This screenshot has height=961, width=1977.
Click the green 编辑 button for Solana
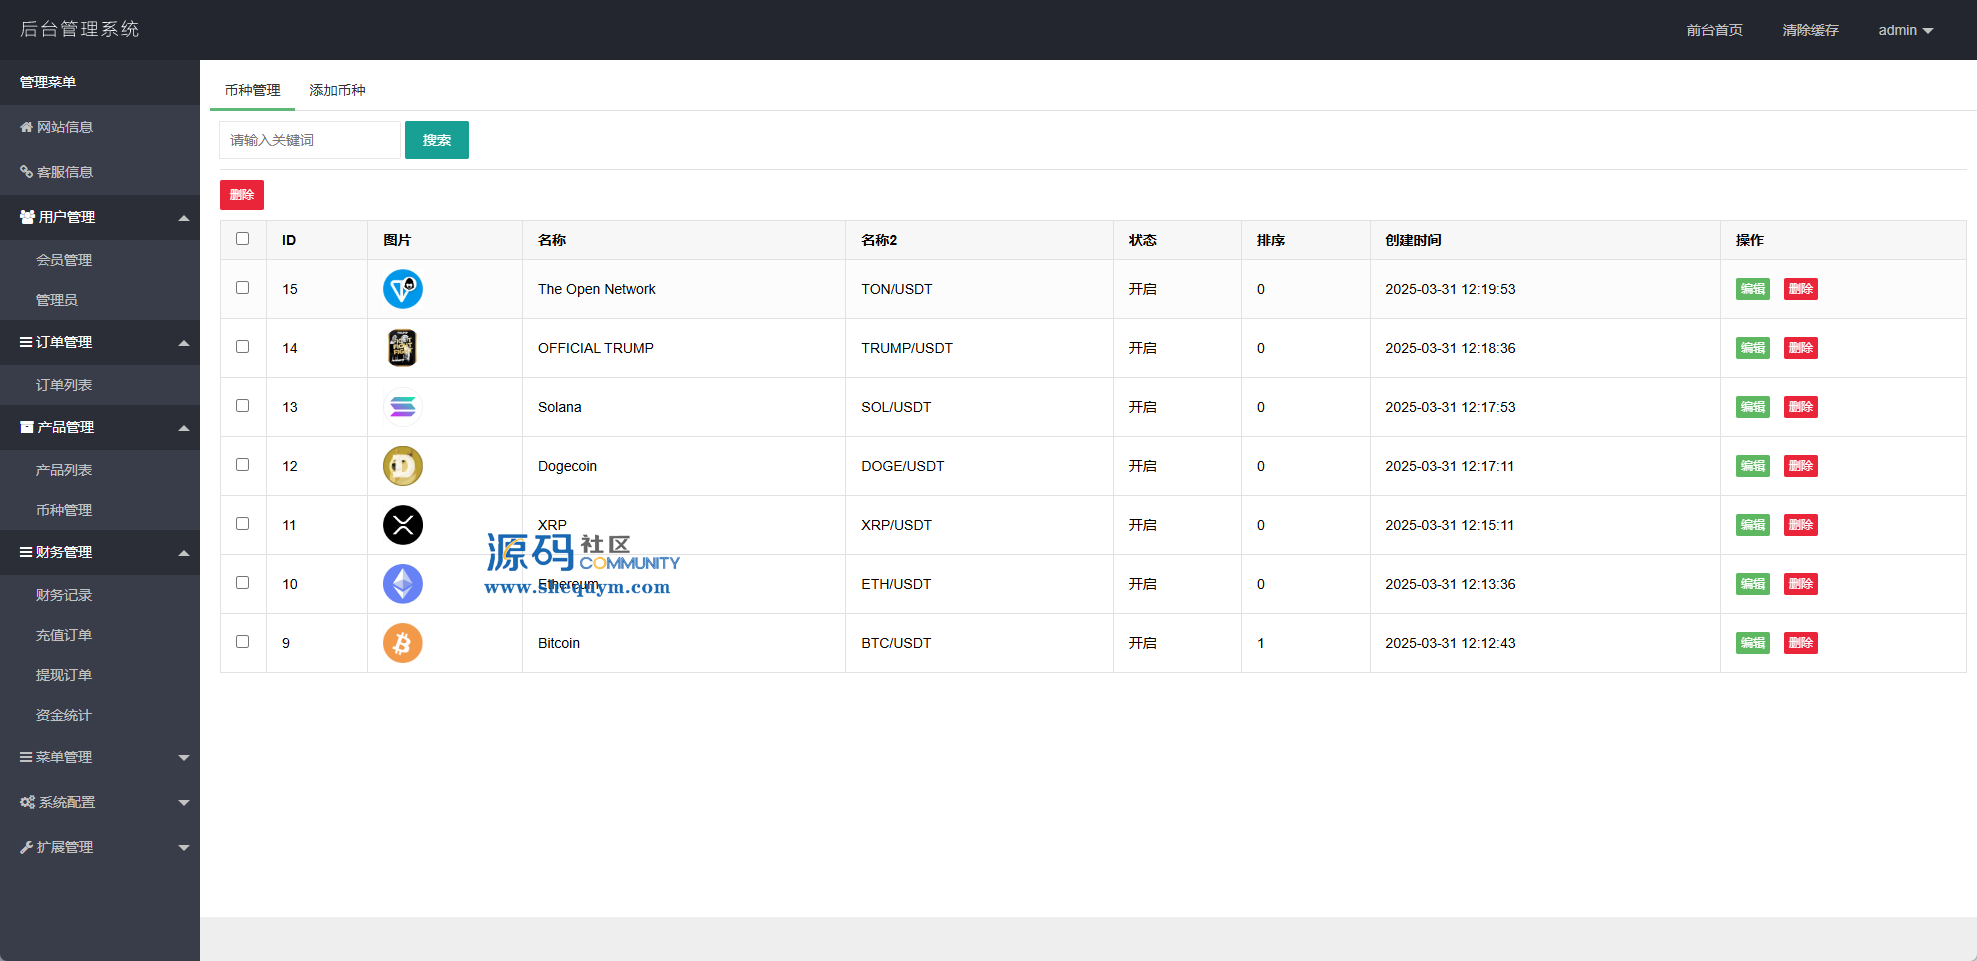[1752, 407]
